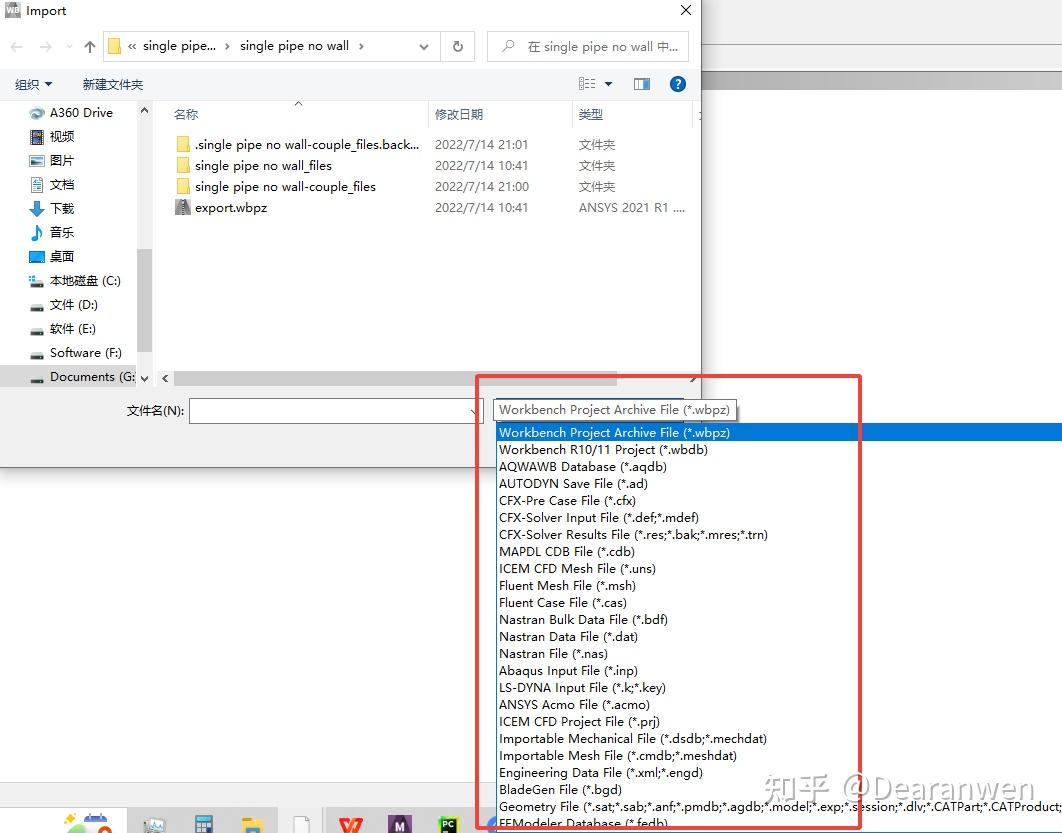Open 图片 in the navigation pane

[52, 161]
